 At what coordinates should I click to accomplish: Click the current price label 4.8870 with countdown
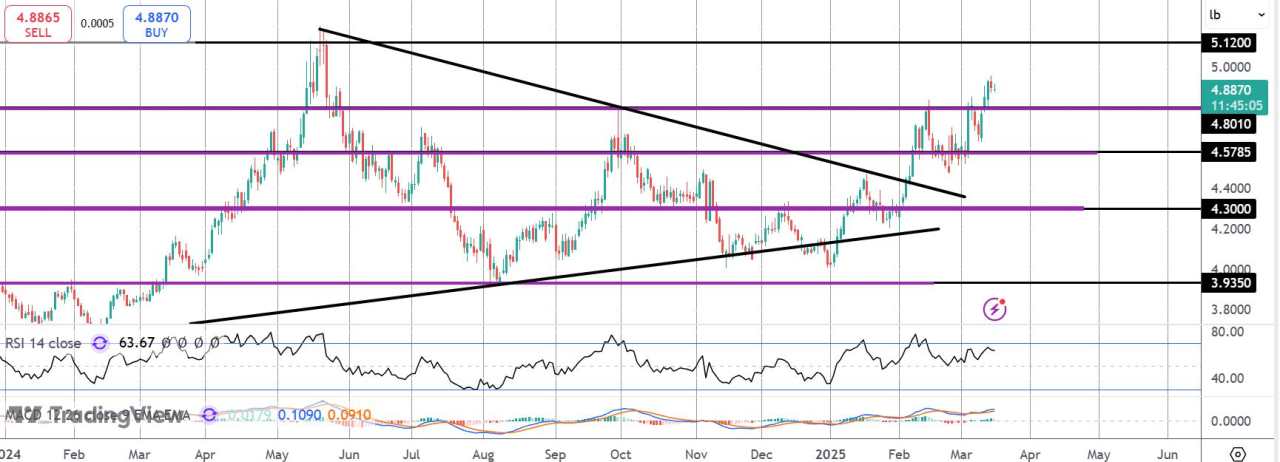[x=1236, y=96]
